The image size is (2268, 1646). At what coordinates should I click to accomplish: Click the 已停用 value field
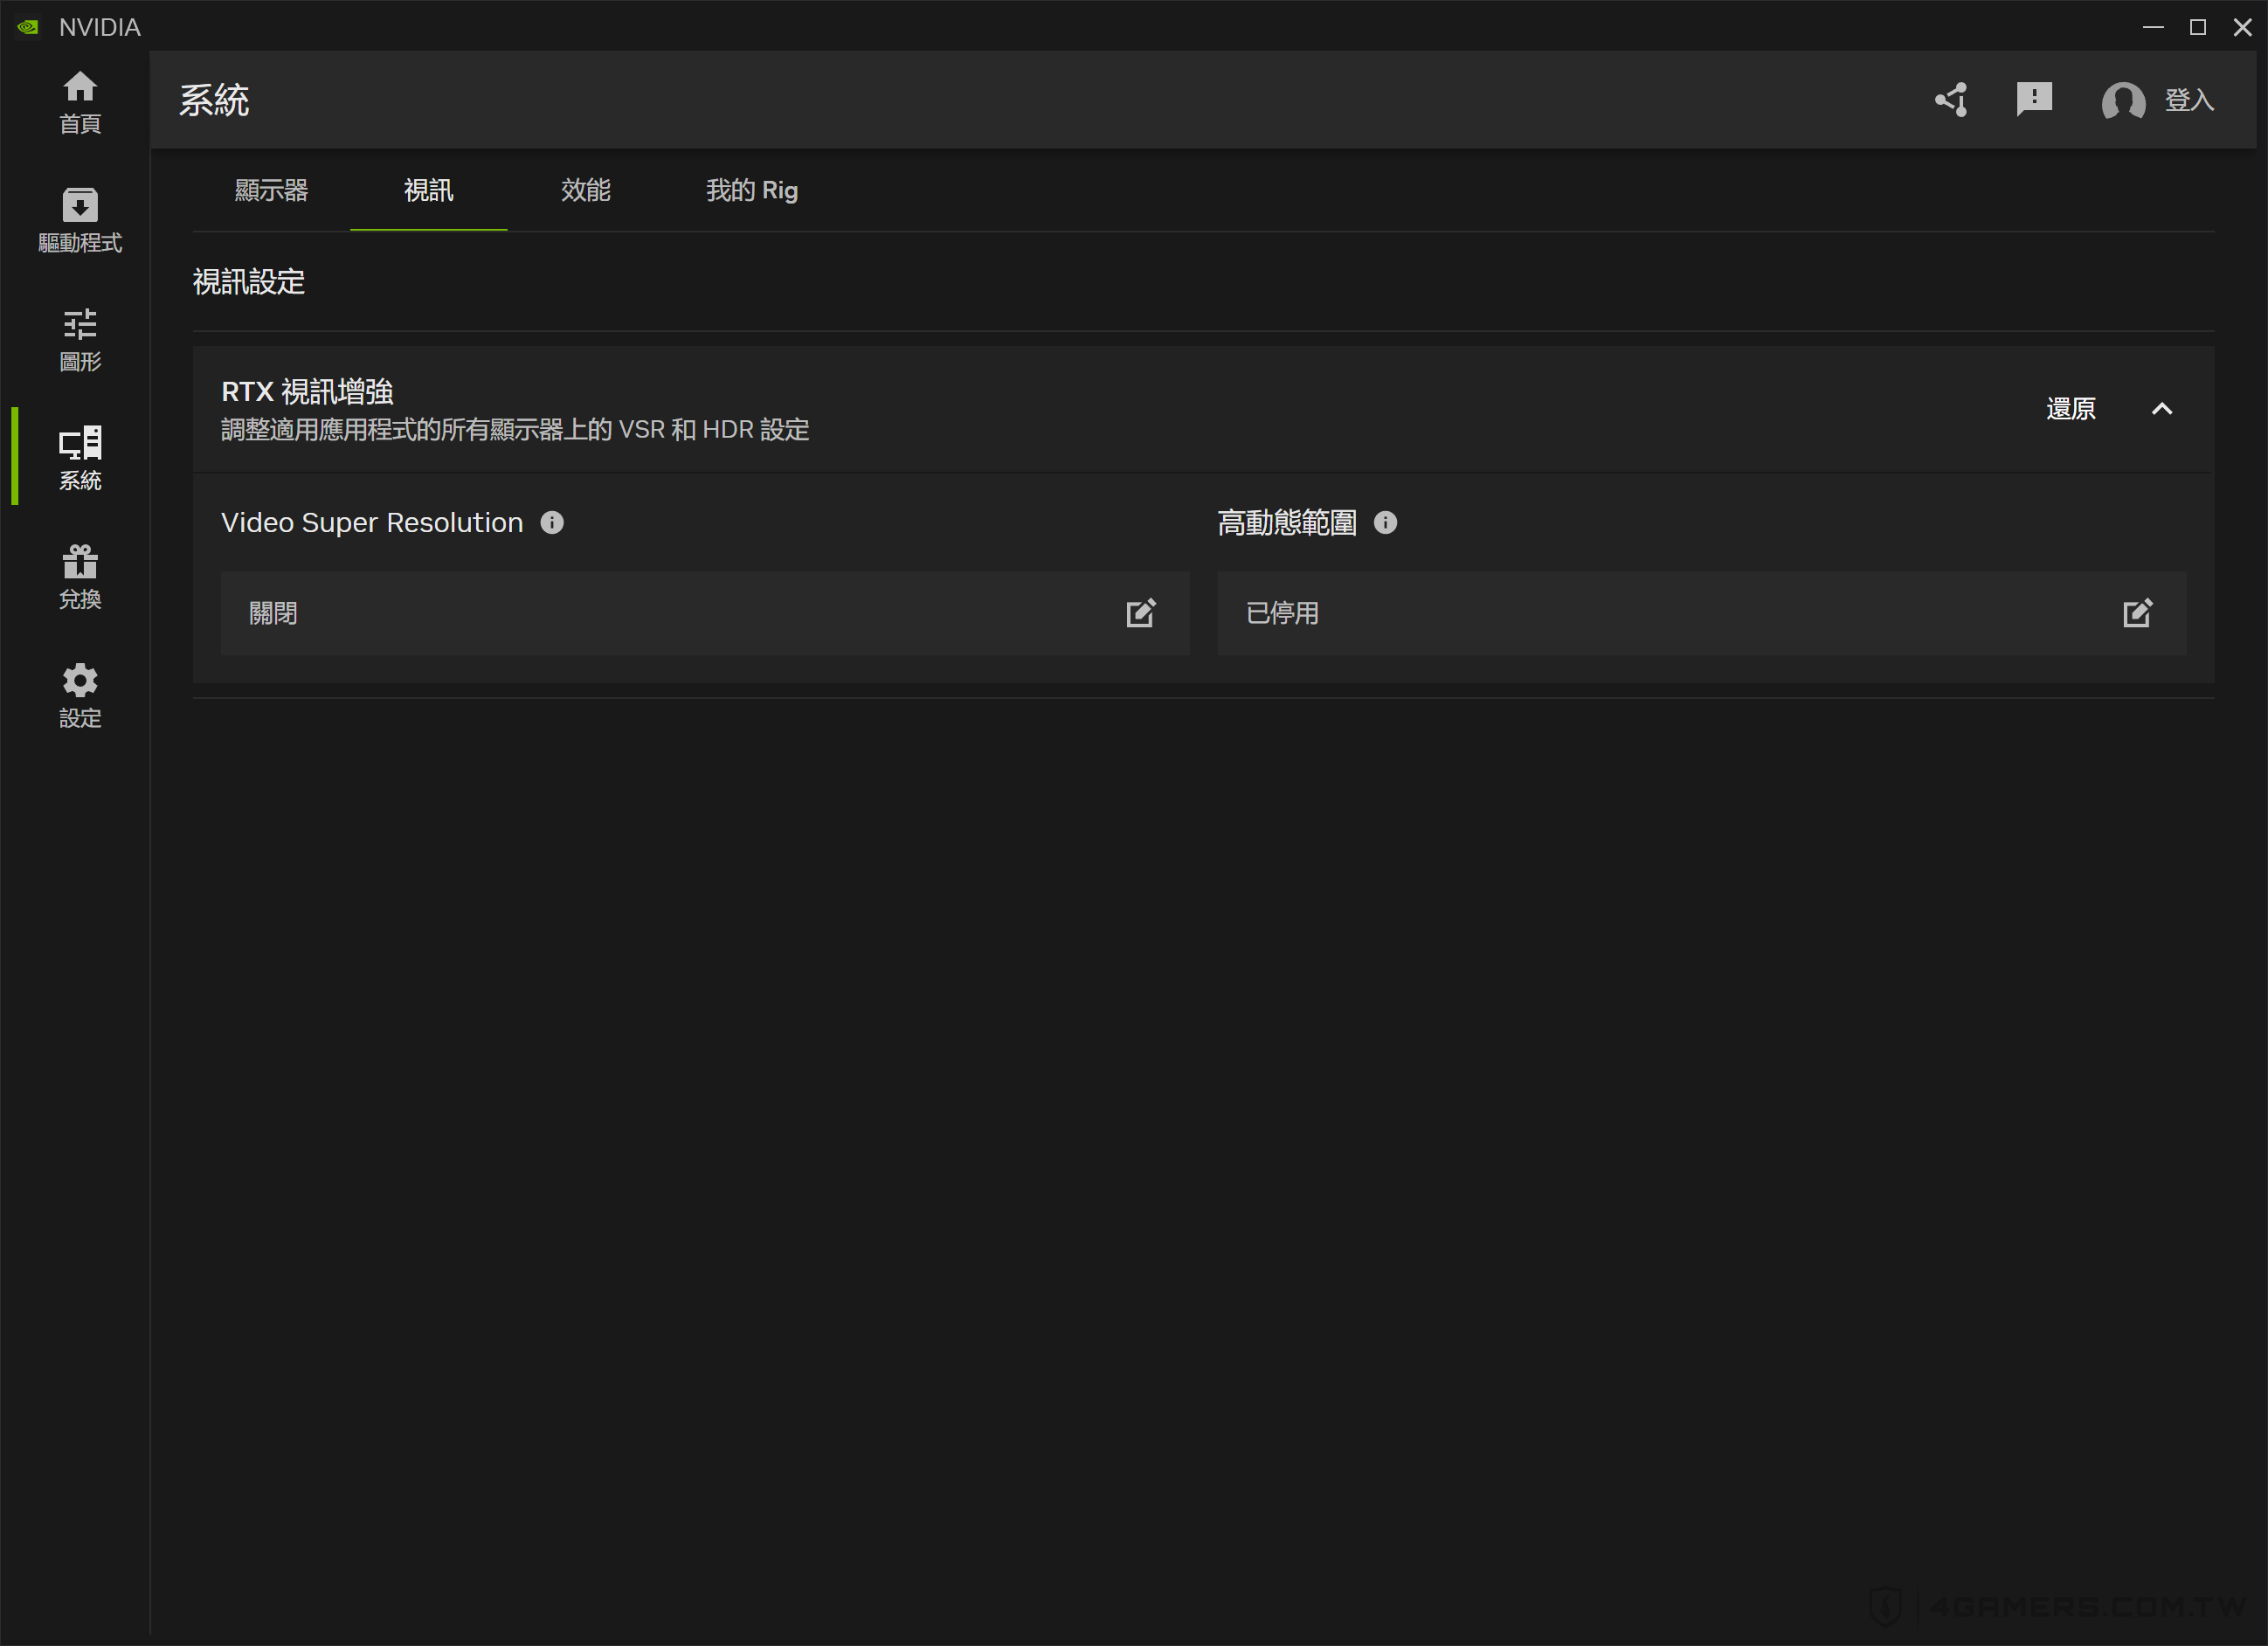tap(1701, 613)
